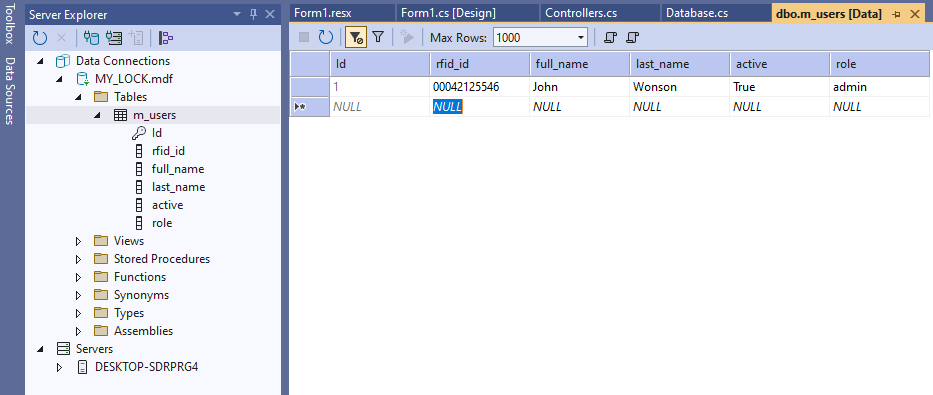This screenshot has height=395, width=933.
Task: Click the purple tree-structure icon in Server Explorer toolbar
Action: click(166, 38)
